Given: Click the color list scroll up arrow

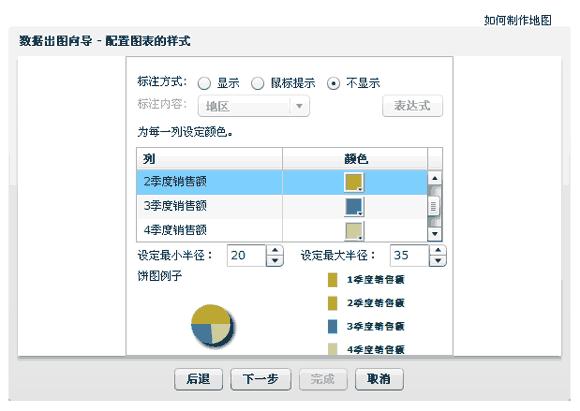Looking at the screenshot, I should (435, 178).
